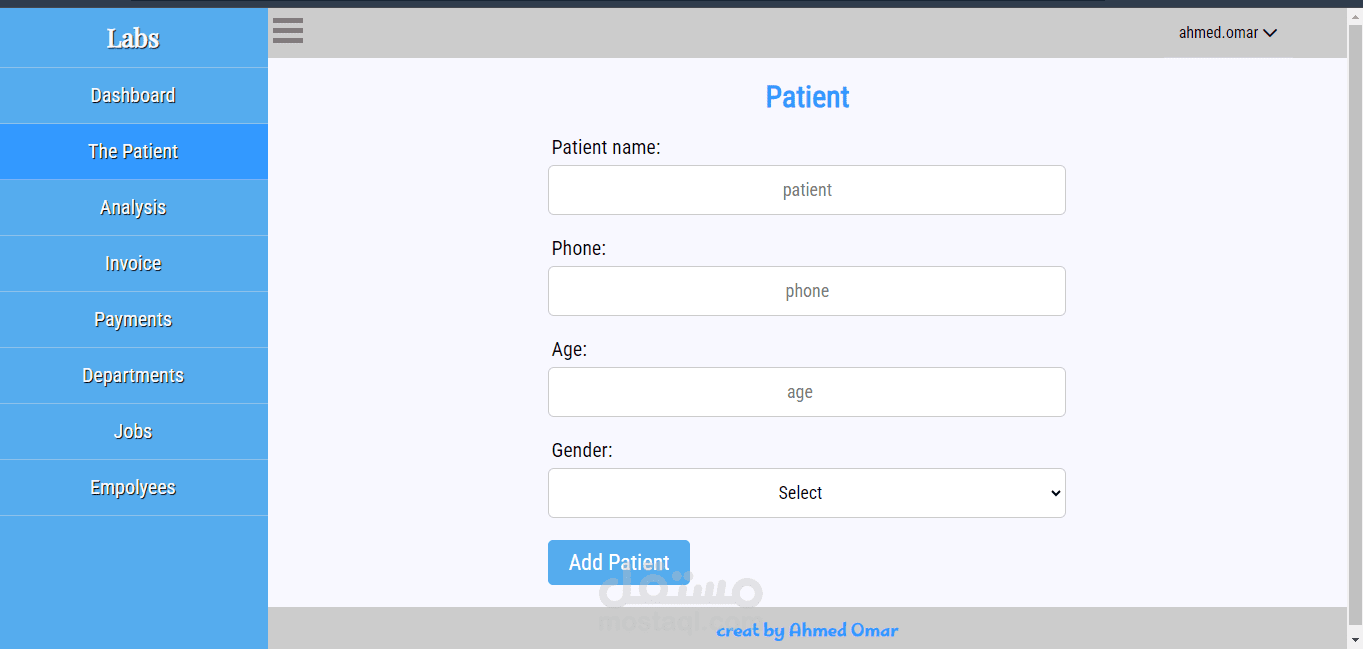This screenshot has width=1363, height=649.
Task: Click the Labs logo title
Action: 133,38
